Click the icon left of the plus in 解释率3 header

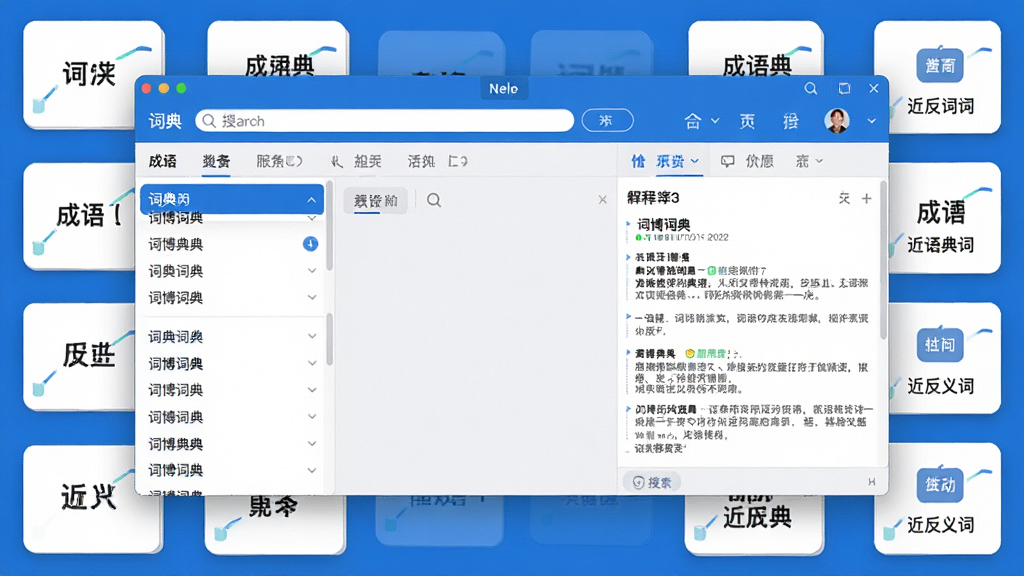point(844,198)
